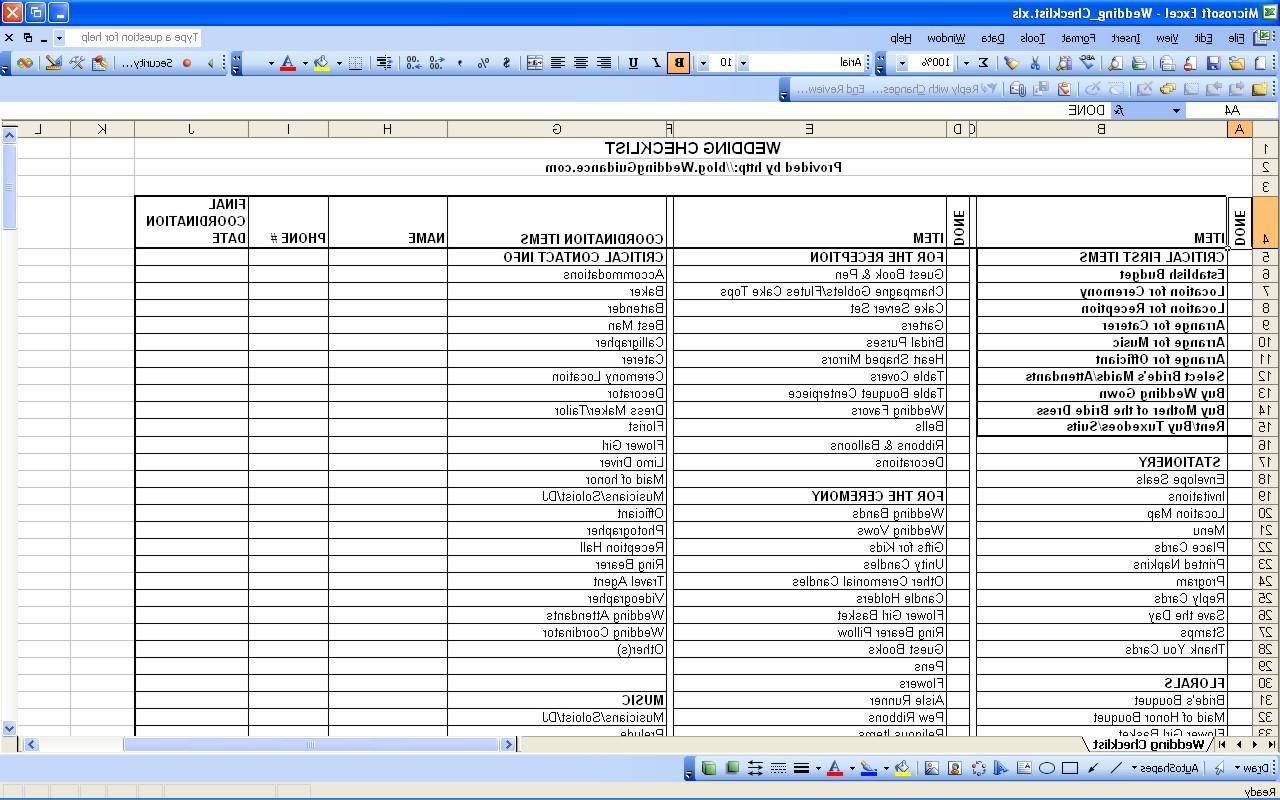Click the Fill Color bucket on the Formatting toolbar

[321, 63]
